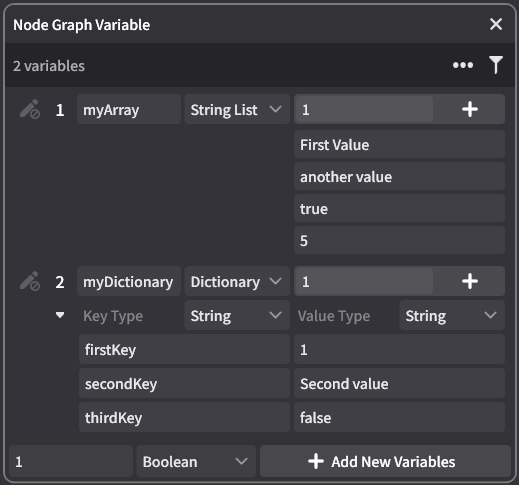Image resolution: width=519 pixels, height=485 pixels.
Task: Click the 2 variables count text
Action: point(49,66)
